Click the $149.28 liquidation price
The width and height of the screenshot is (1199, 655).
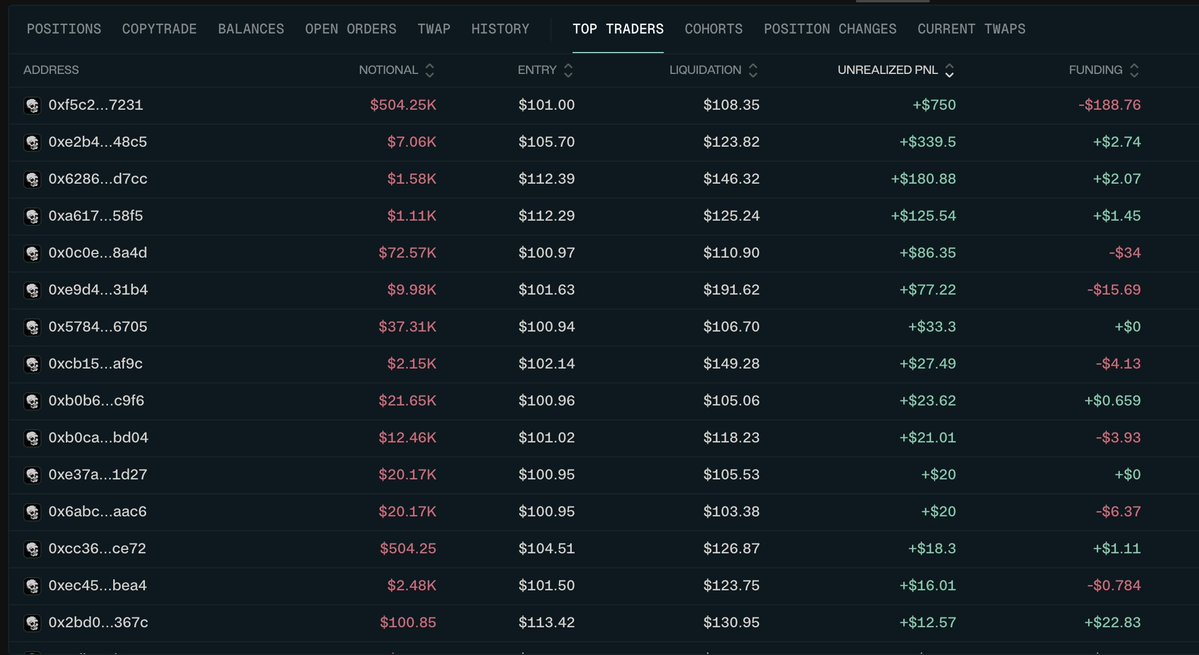[x=731, y=363]
